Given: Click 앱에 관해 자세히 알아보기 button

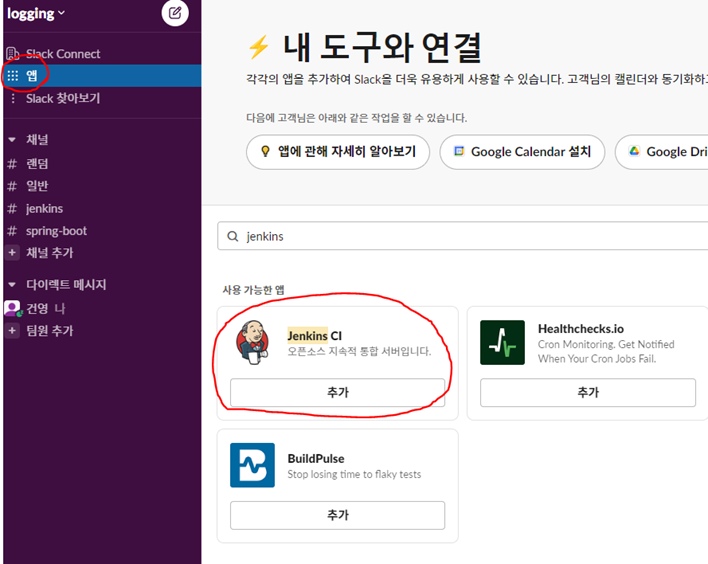Looking at the screenshot, I should click(338, 152).
